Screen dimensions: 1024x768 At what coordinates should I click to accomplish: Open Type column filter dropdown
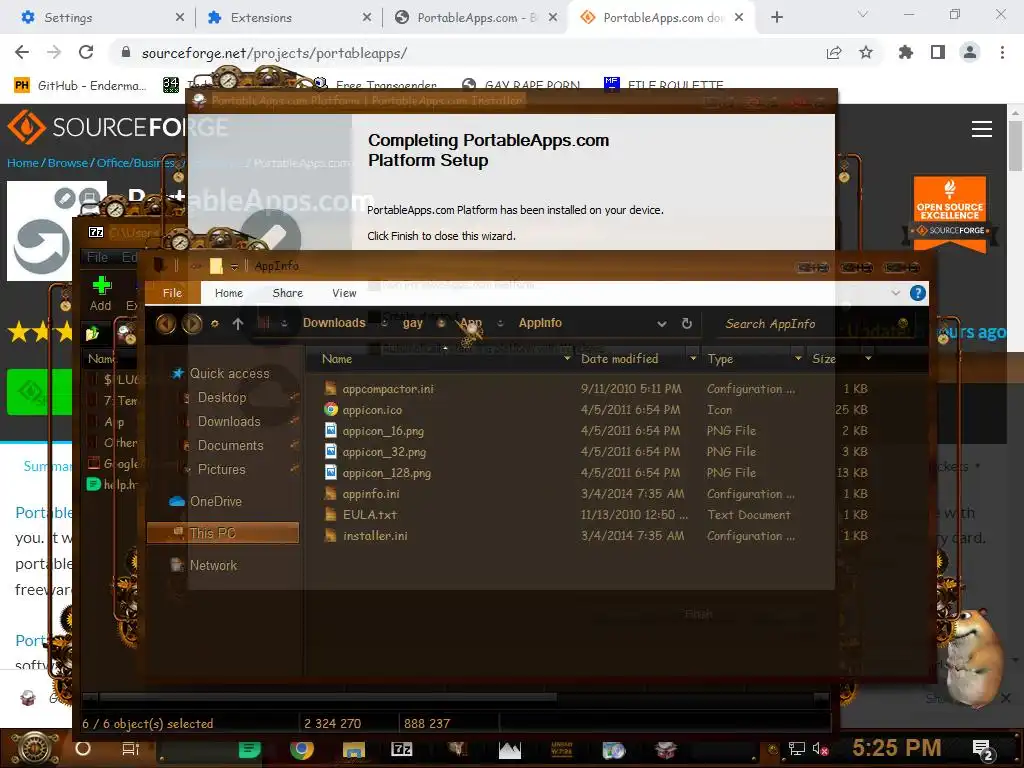798,359
